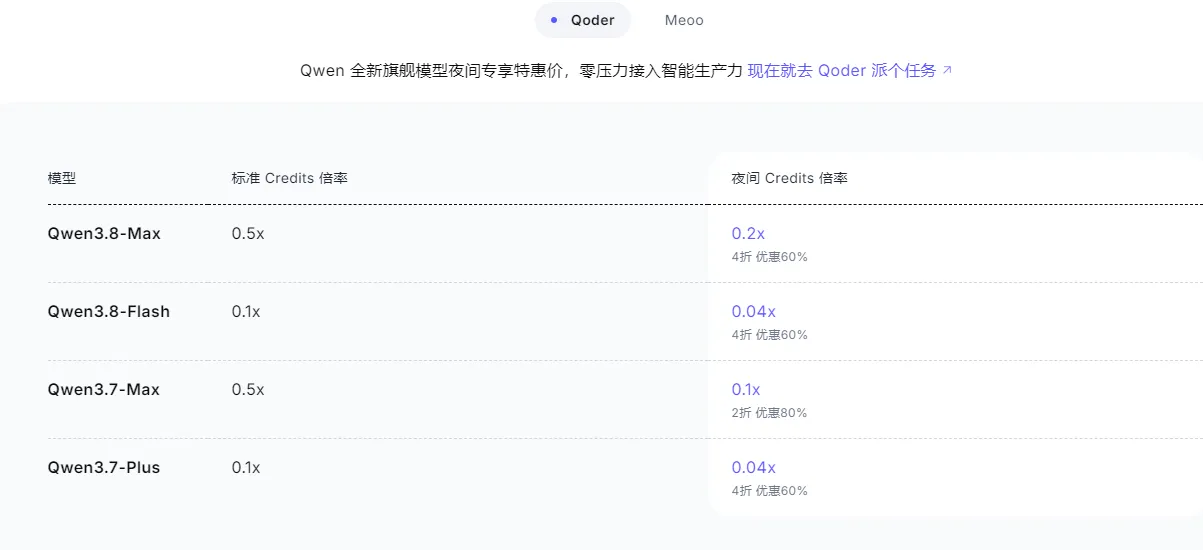The width and height of the screenshot is (1203, 550).
Task: Click the 标准 Credits 倍率 column header
Action: [290, 178]
